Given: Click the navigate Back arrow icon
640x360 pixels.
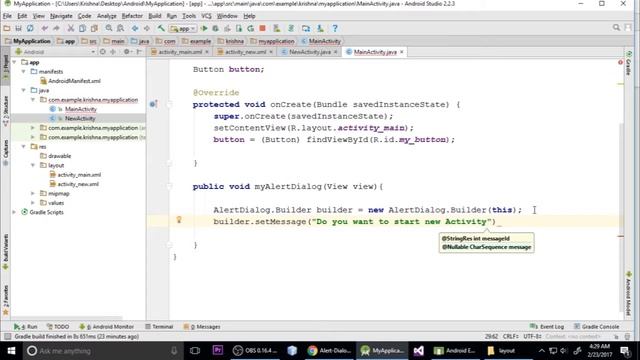Looking at the screenshot, I should click(x=135, y=28).
